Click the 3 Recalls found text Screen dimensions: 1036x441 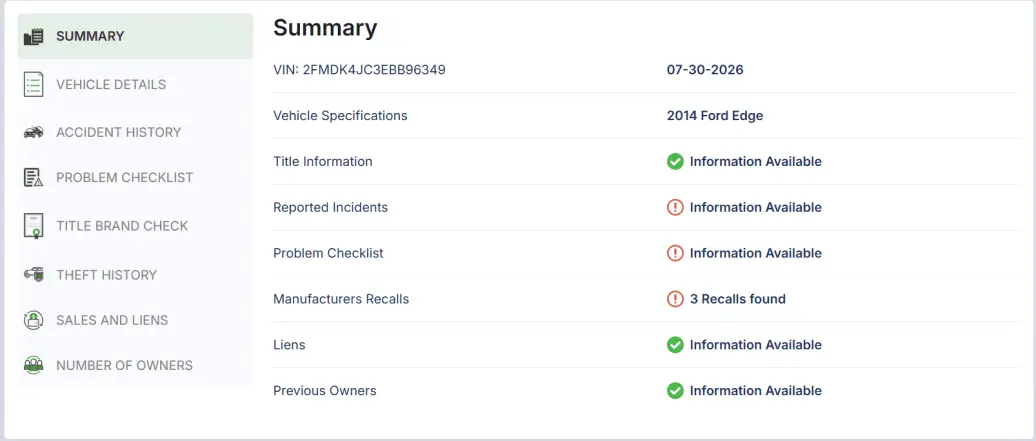(x=737, y=299)
